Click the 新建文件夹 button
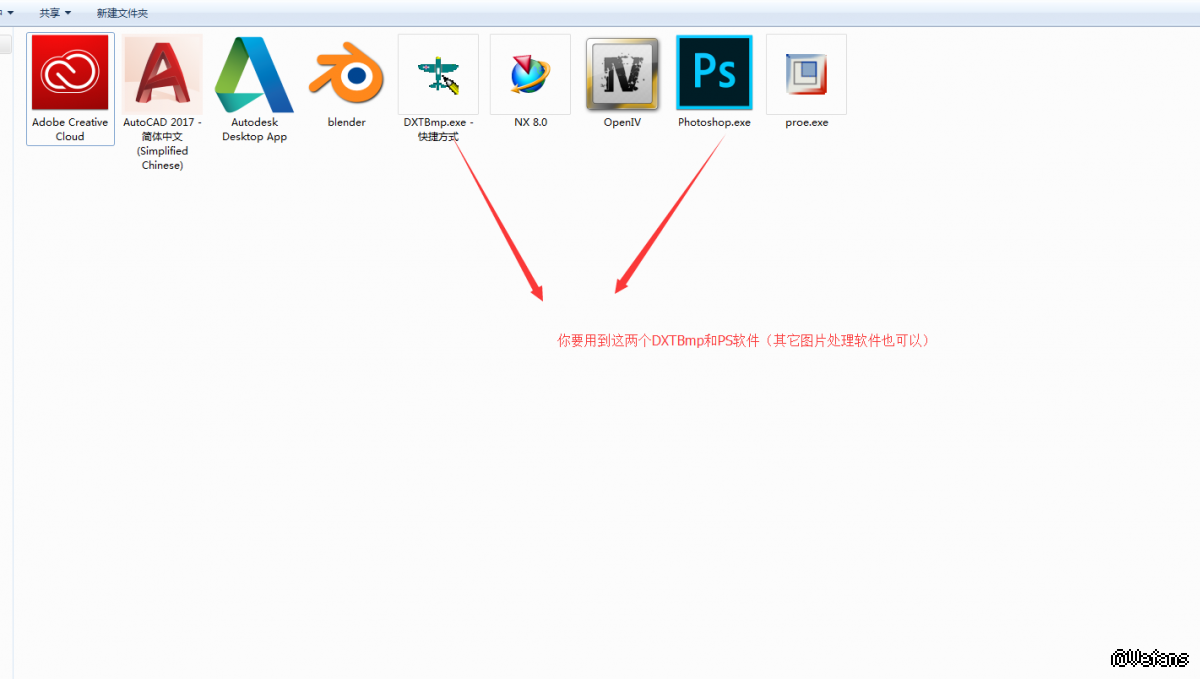 pos(122,13)
